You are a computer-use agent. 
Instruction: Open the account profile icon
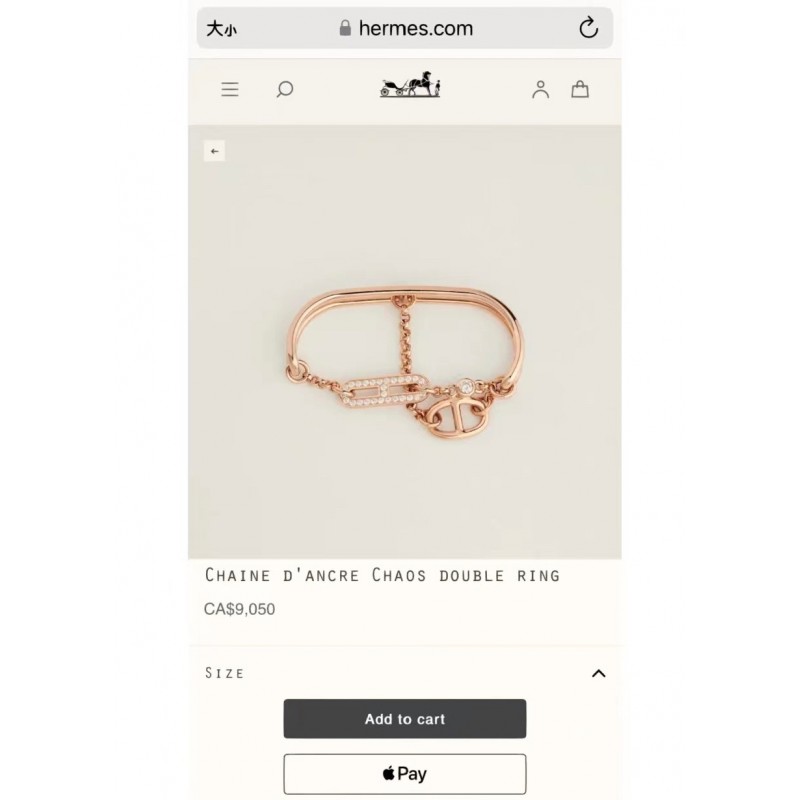(x=540, y=89)
